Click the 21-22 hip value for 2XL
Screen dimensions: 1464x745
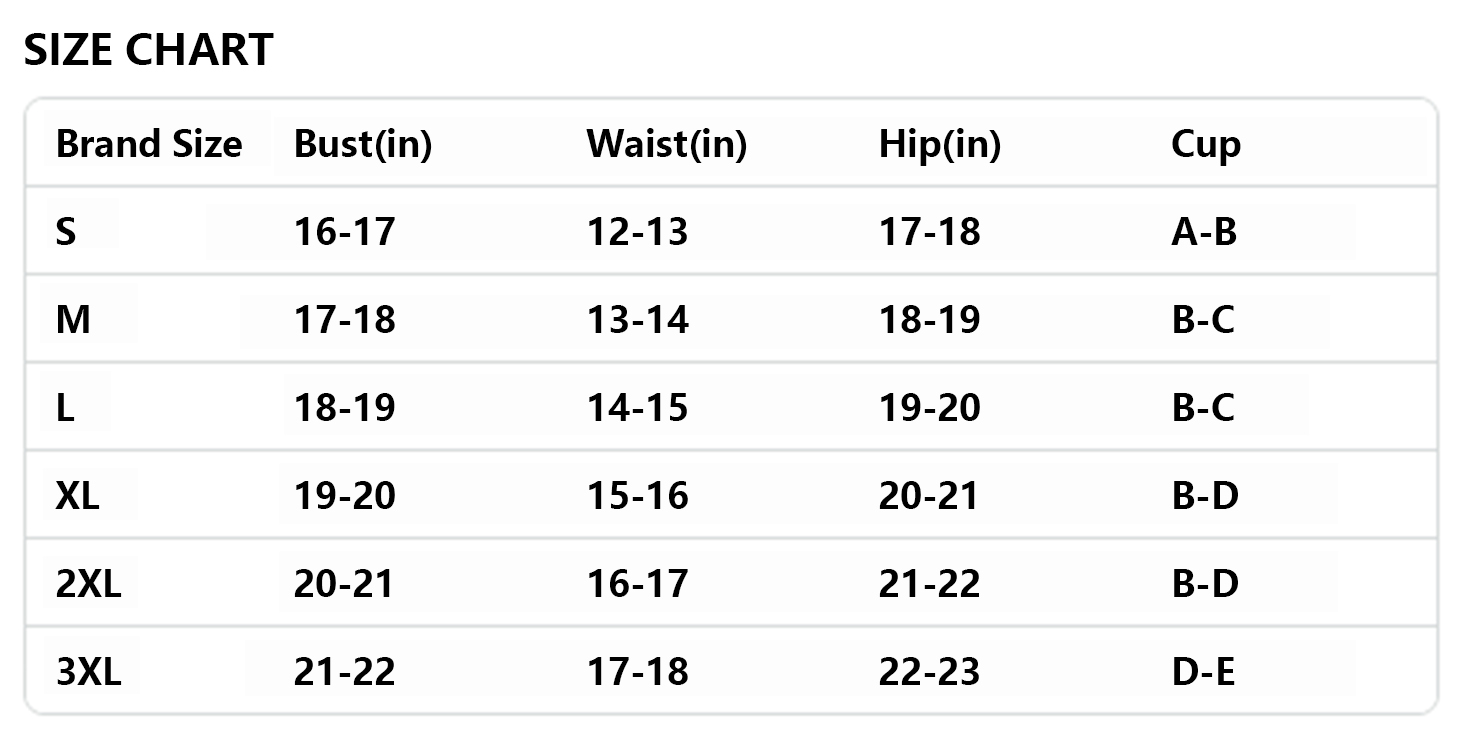[x=929, y=584]
